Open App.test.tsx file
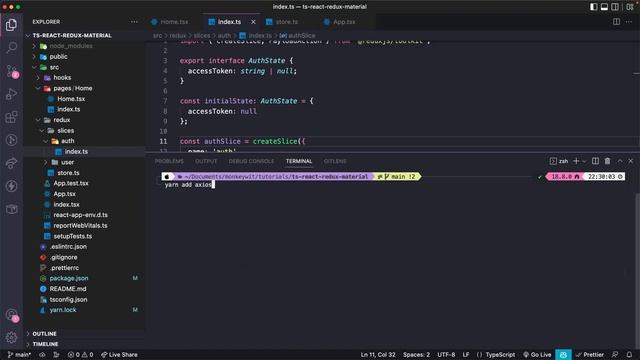Viewport: 640px width, 360px height. 71,183
